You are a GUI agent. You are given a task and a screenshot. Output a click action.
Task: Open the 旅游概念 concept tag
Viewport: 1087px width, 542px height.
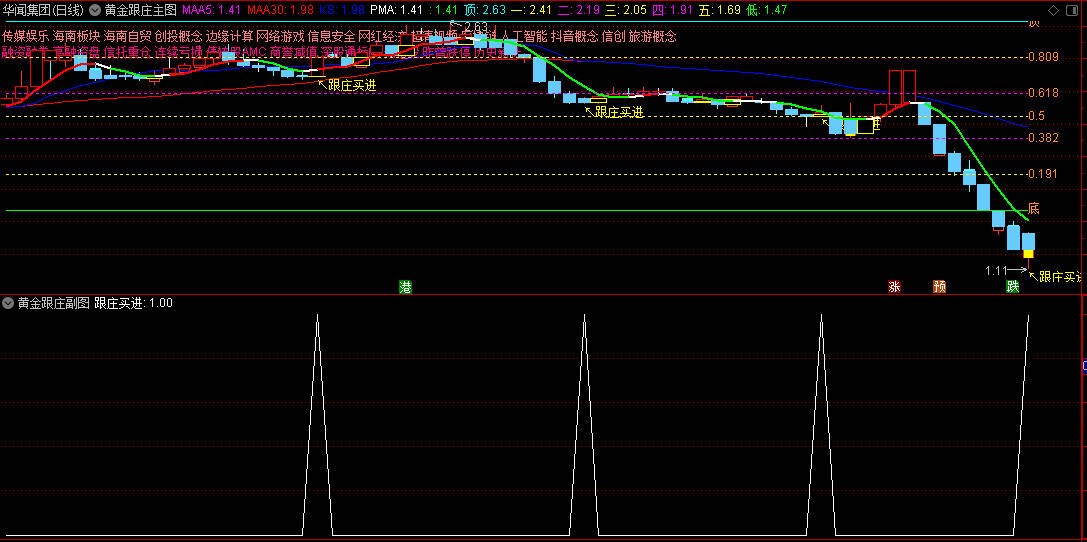[x=652, y=37]
